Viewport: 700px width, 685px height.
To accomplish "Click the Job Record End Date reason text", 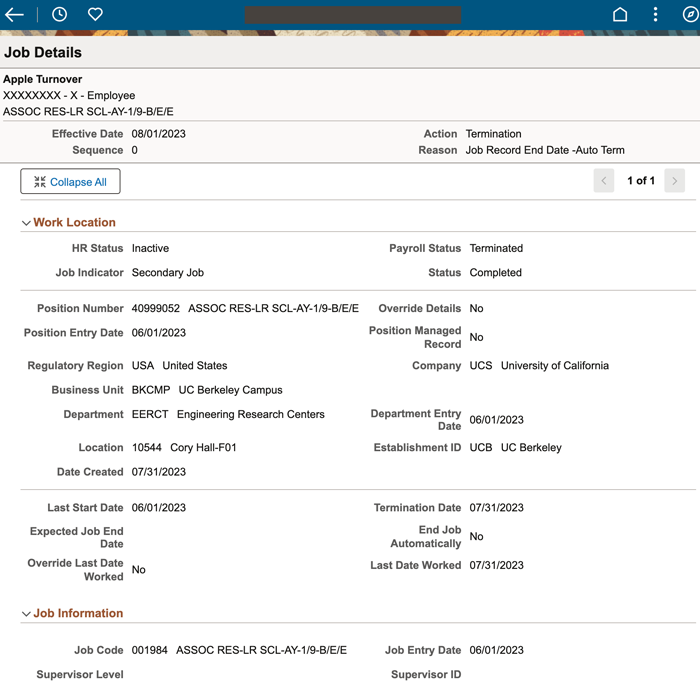I will click(x=545, y=151).
